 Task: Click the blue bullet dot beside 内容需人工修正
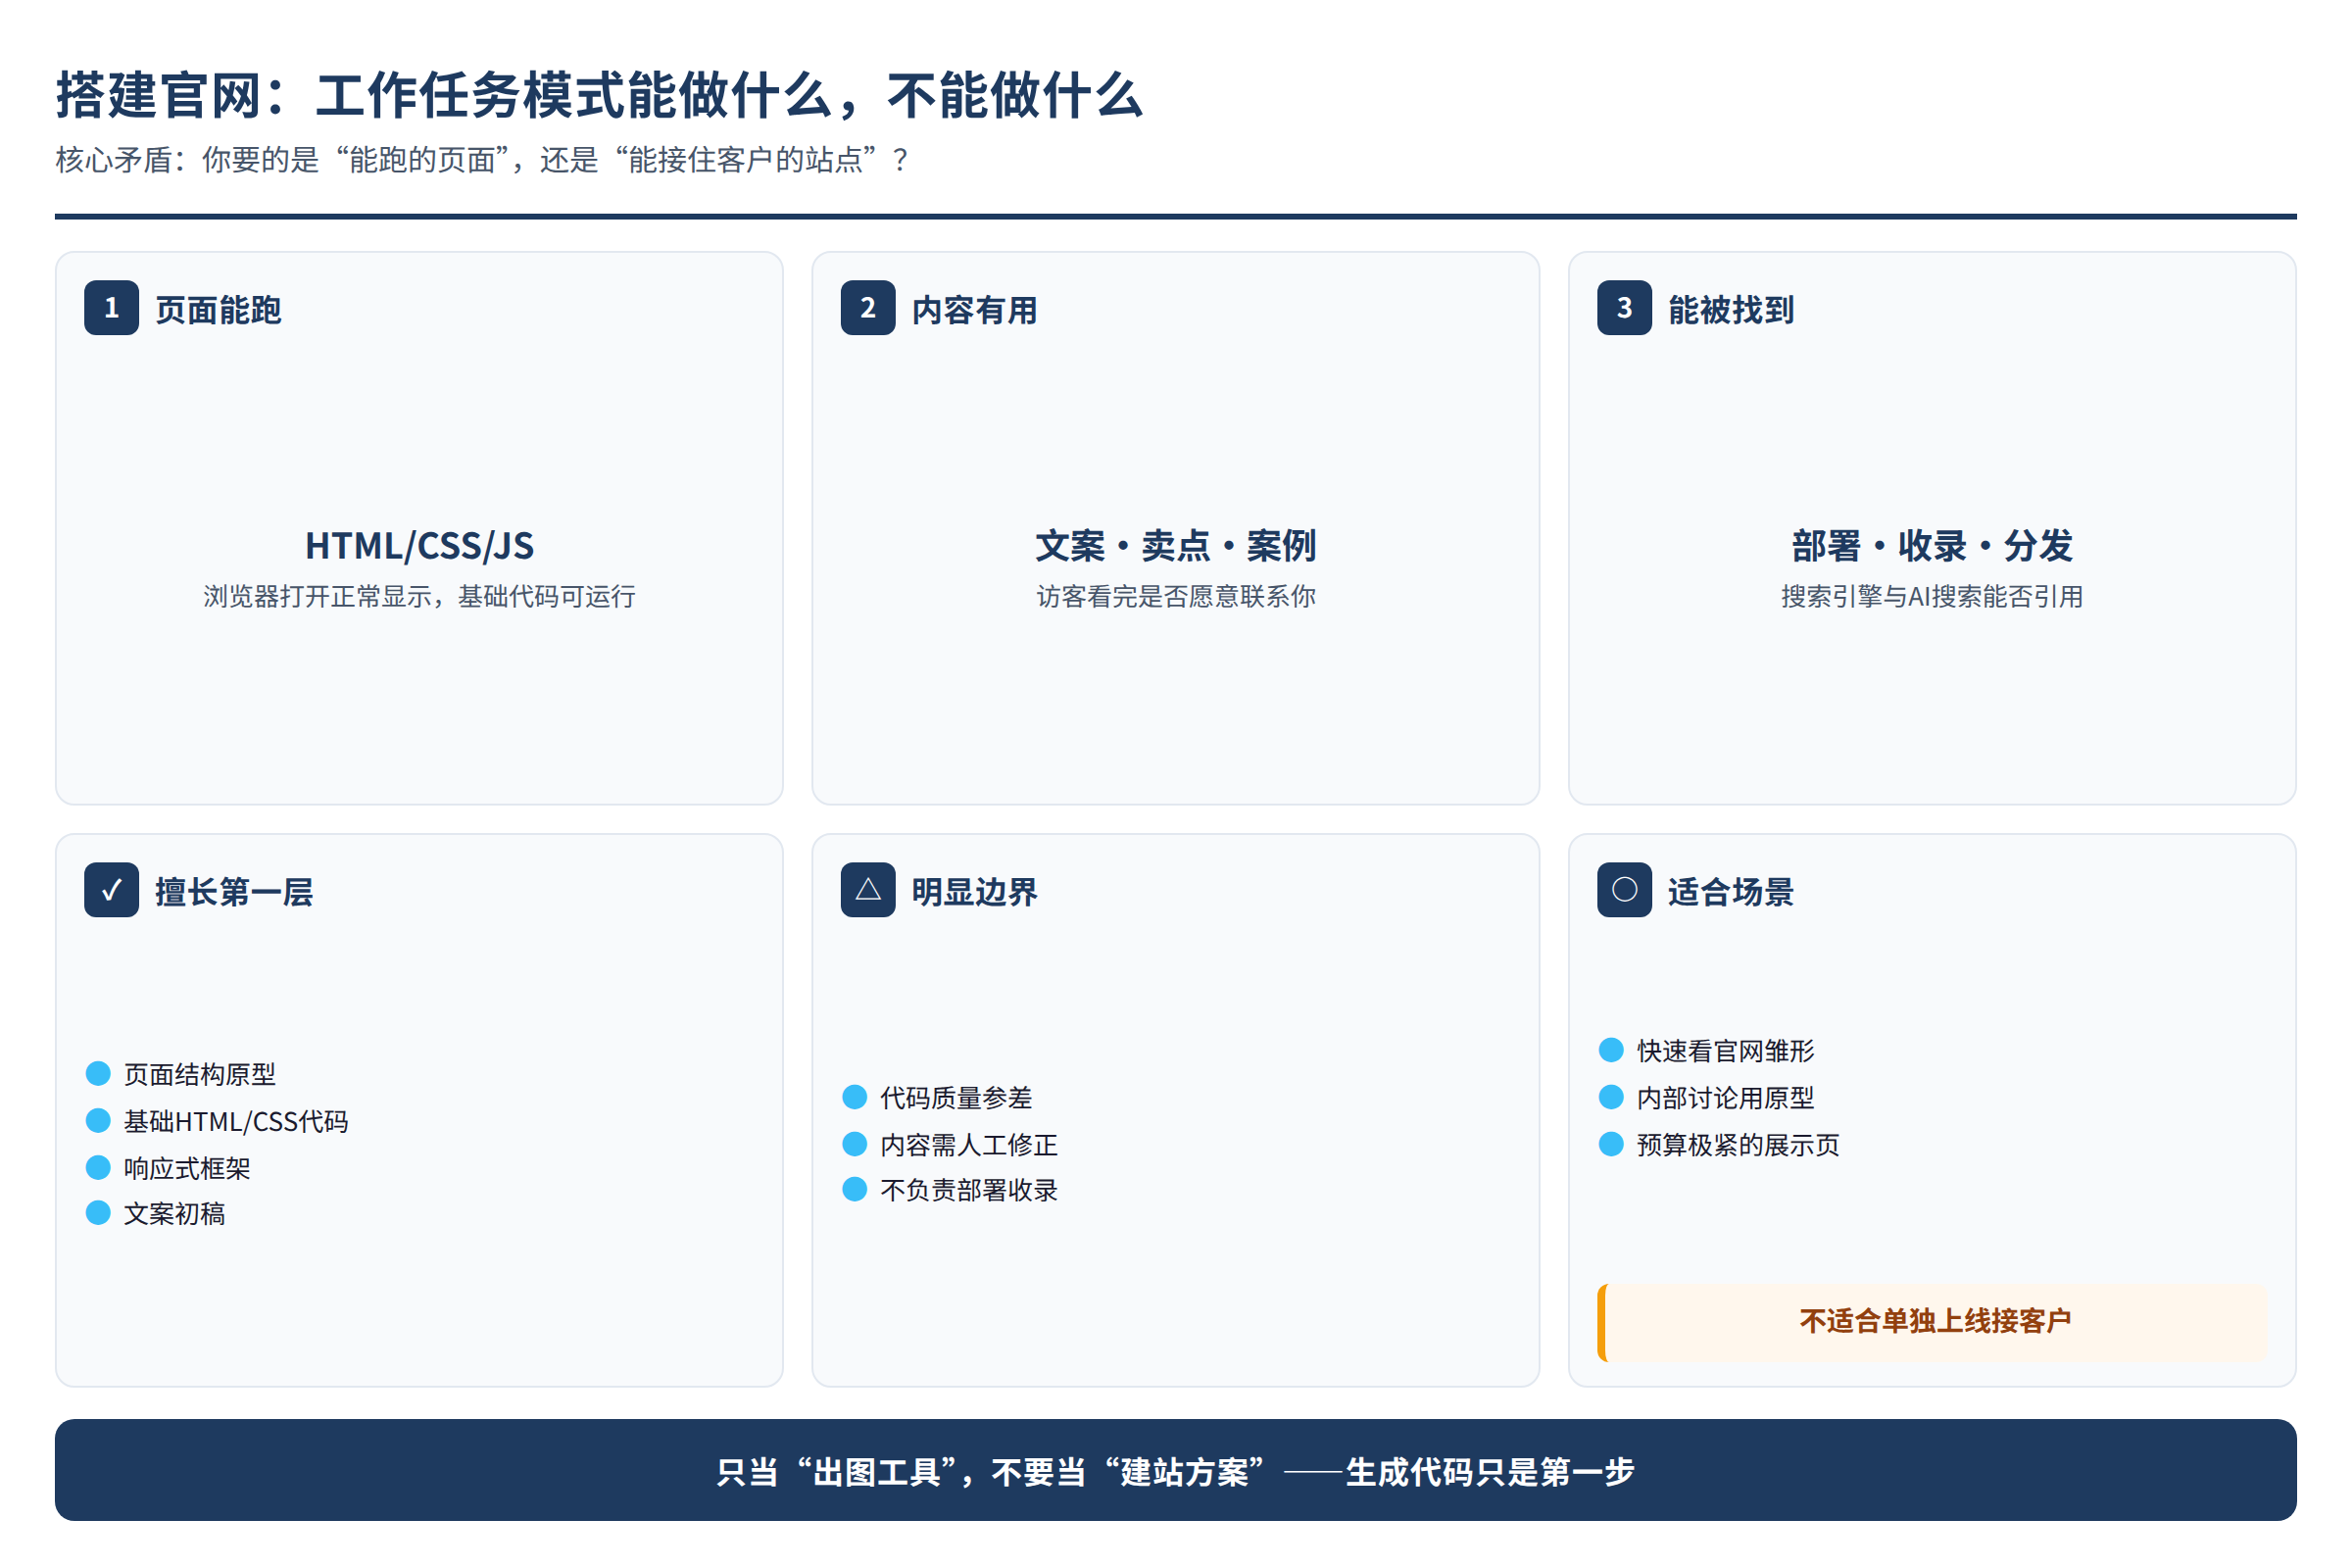pos(855,1144)
